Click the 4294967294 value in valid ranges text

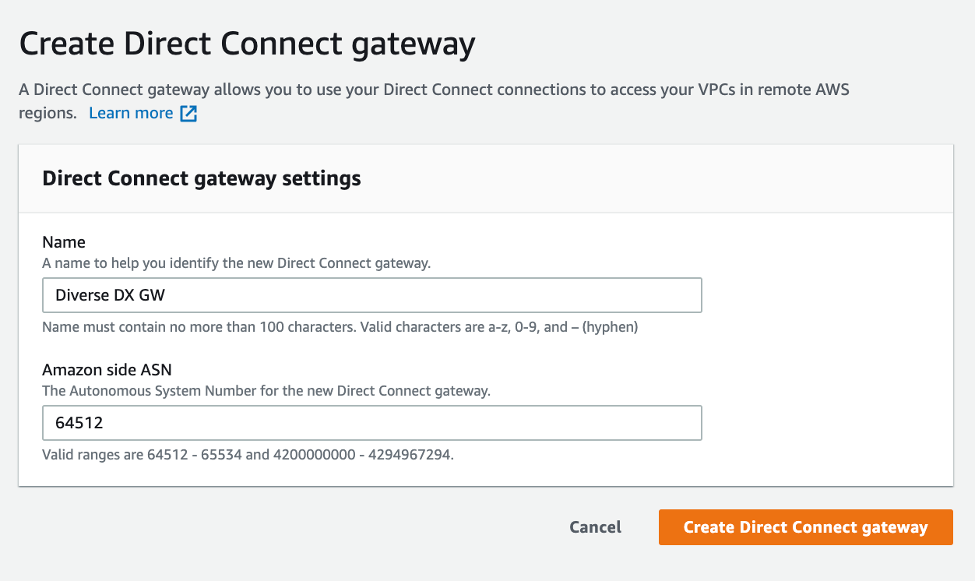(409, 454)
